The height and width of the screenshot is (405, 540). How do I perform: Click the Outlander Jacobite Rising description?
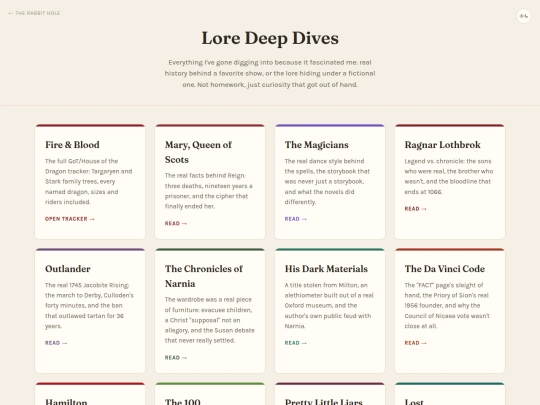[x=89, y=305]
